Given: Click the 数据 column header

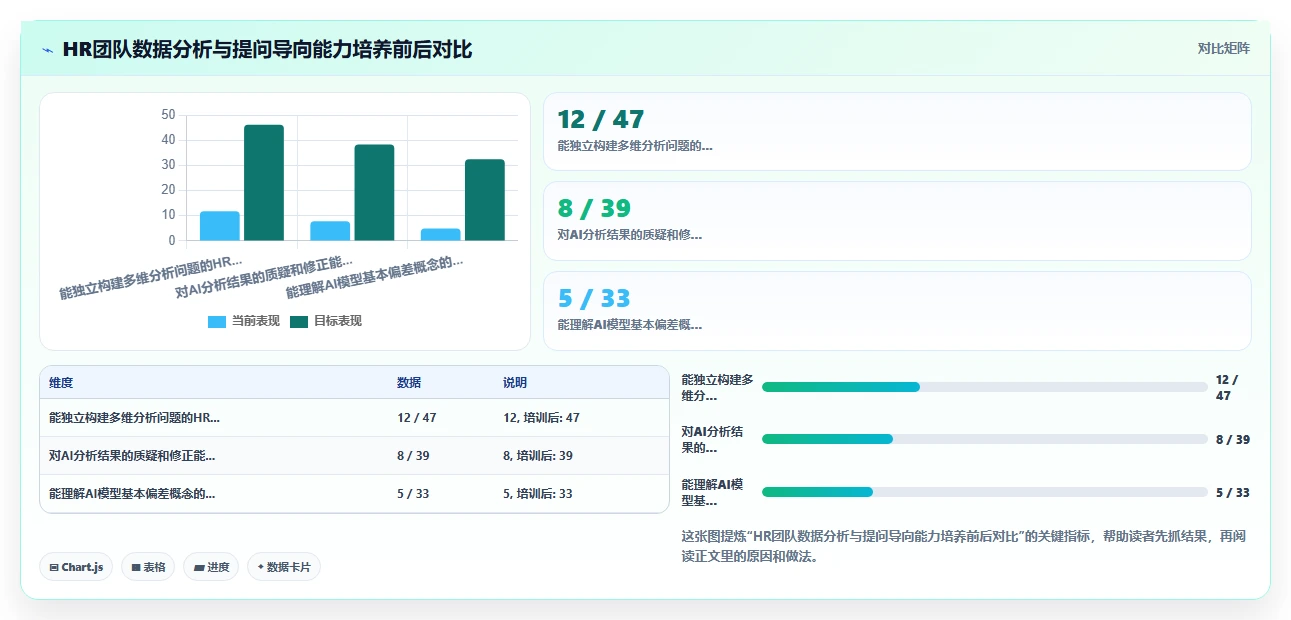Looking at the screenshot, I should (409, 383).
